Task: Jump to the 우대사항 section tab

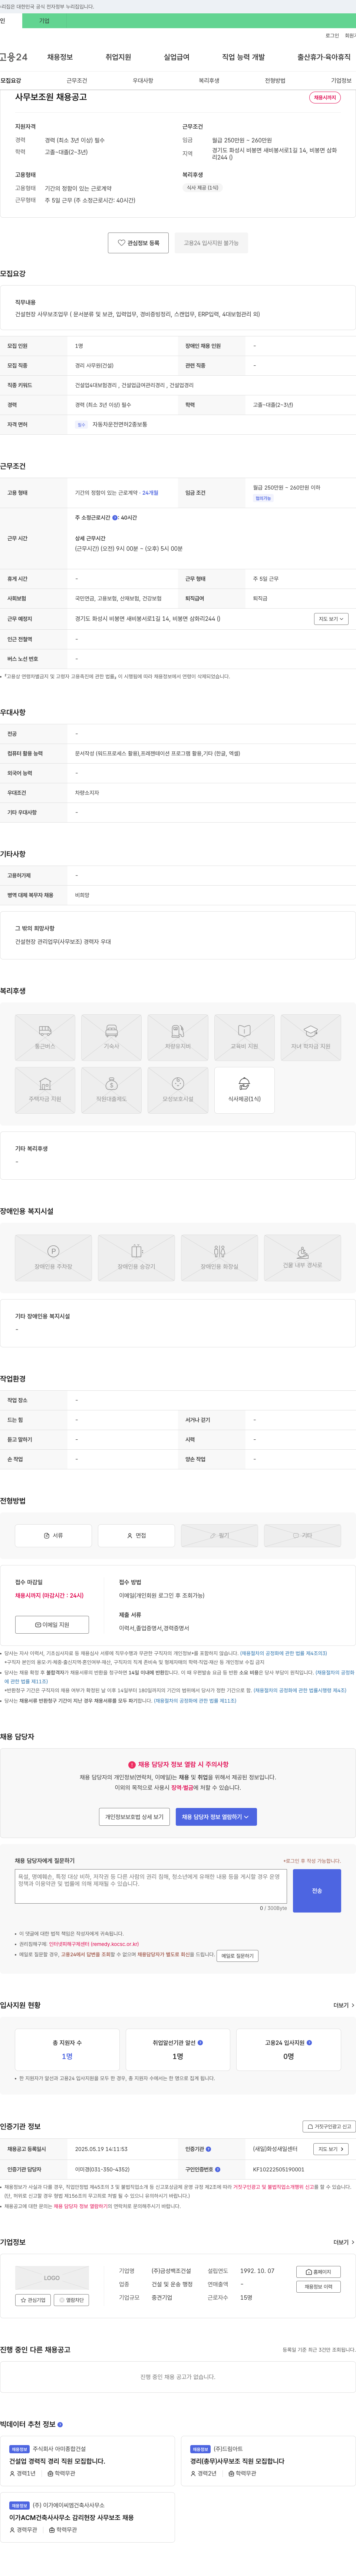Action: [143, 81]
